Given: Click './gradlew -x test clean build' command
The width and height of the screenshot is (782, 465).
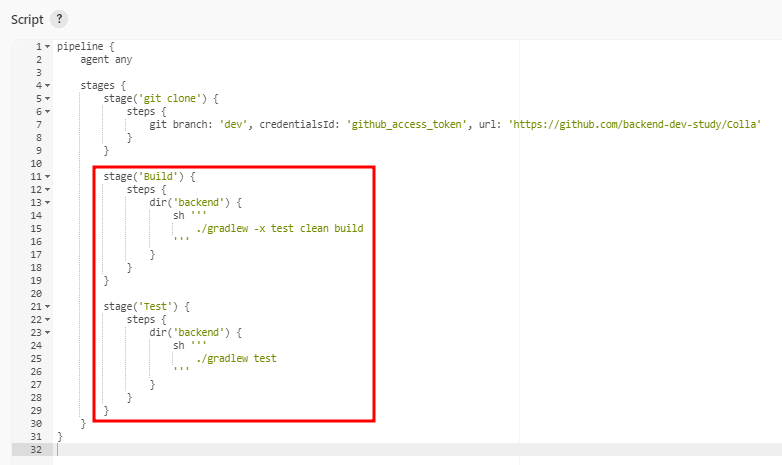Looking at the screenshot, I should pos(280,229).
